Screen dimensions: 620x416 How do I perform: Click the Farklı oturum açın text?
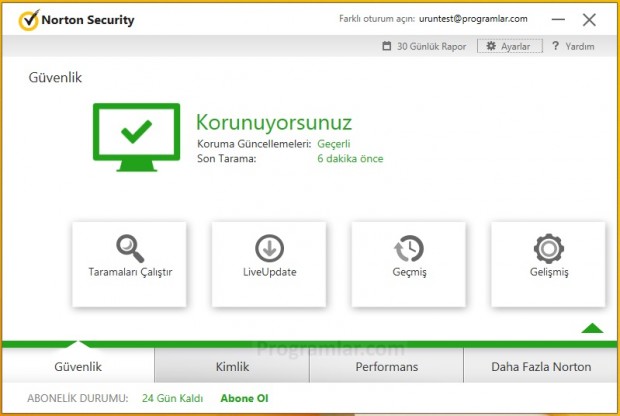377,19
